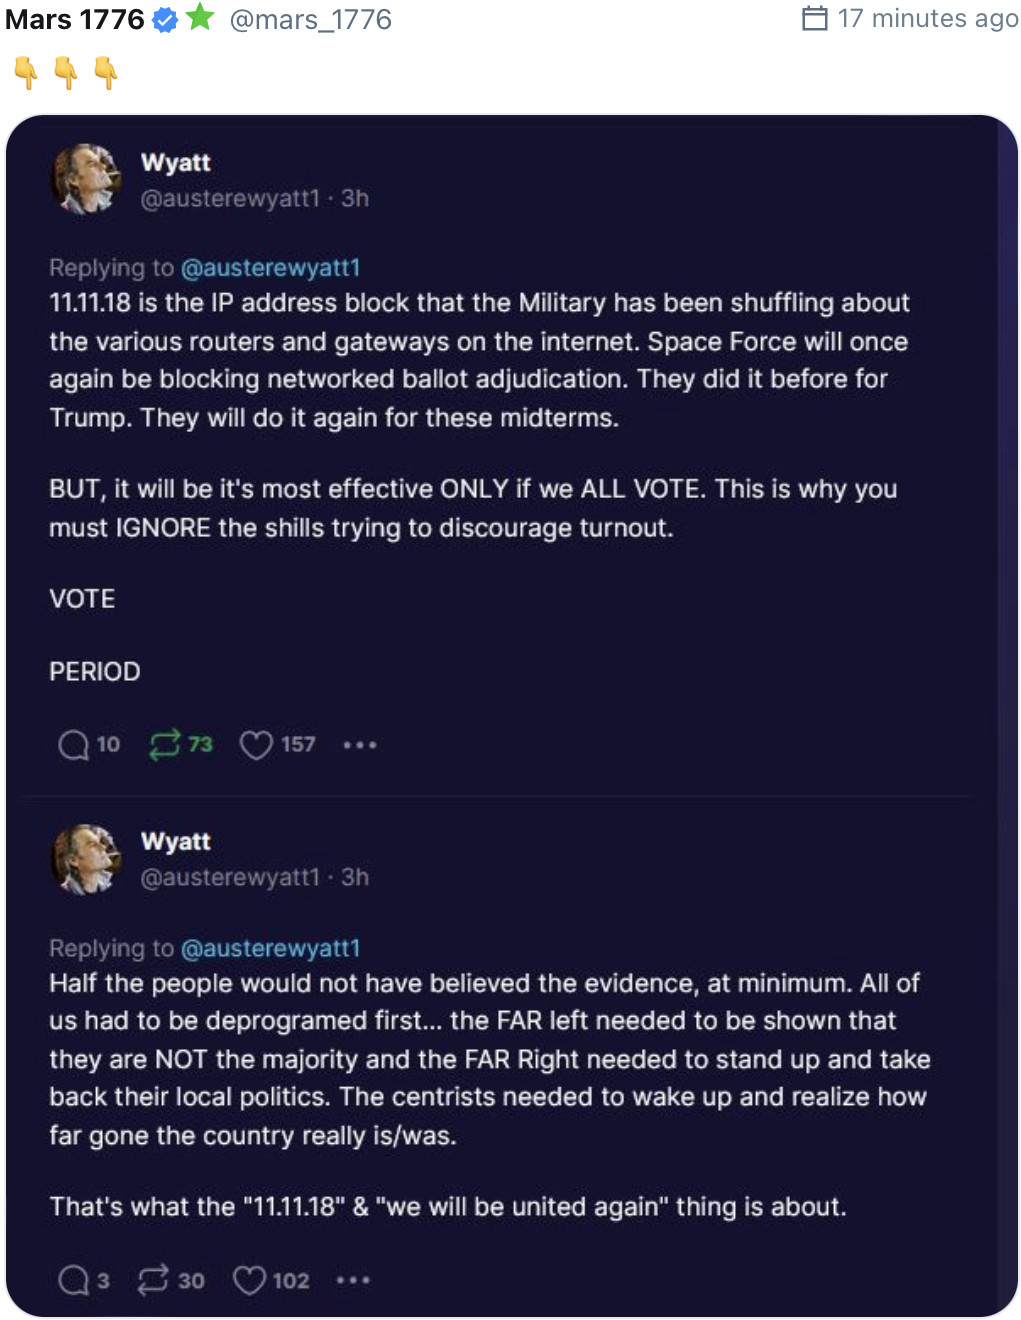This screenshot has width=1021, height=1320.
Task: Open Wyatt's avatar on the first post
Action: click(x=86, y=179)
